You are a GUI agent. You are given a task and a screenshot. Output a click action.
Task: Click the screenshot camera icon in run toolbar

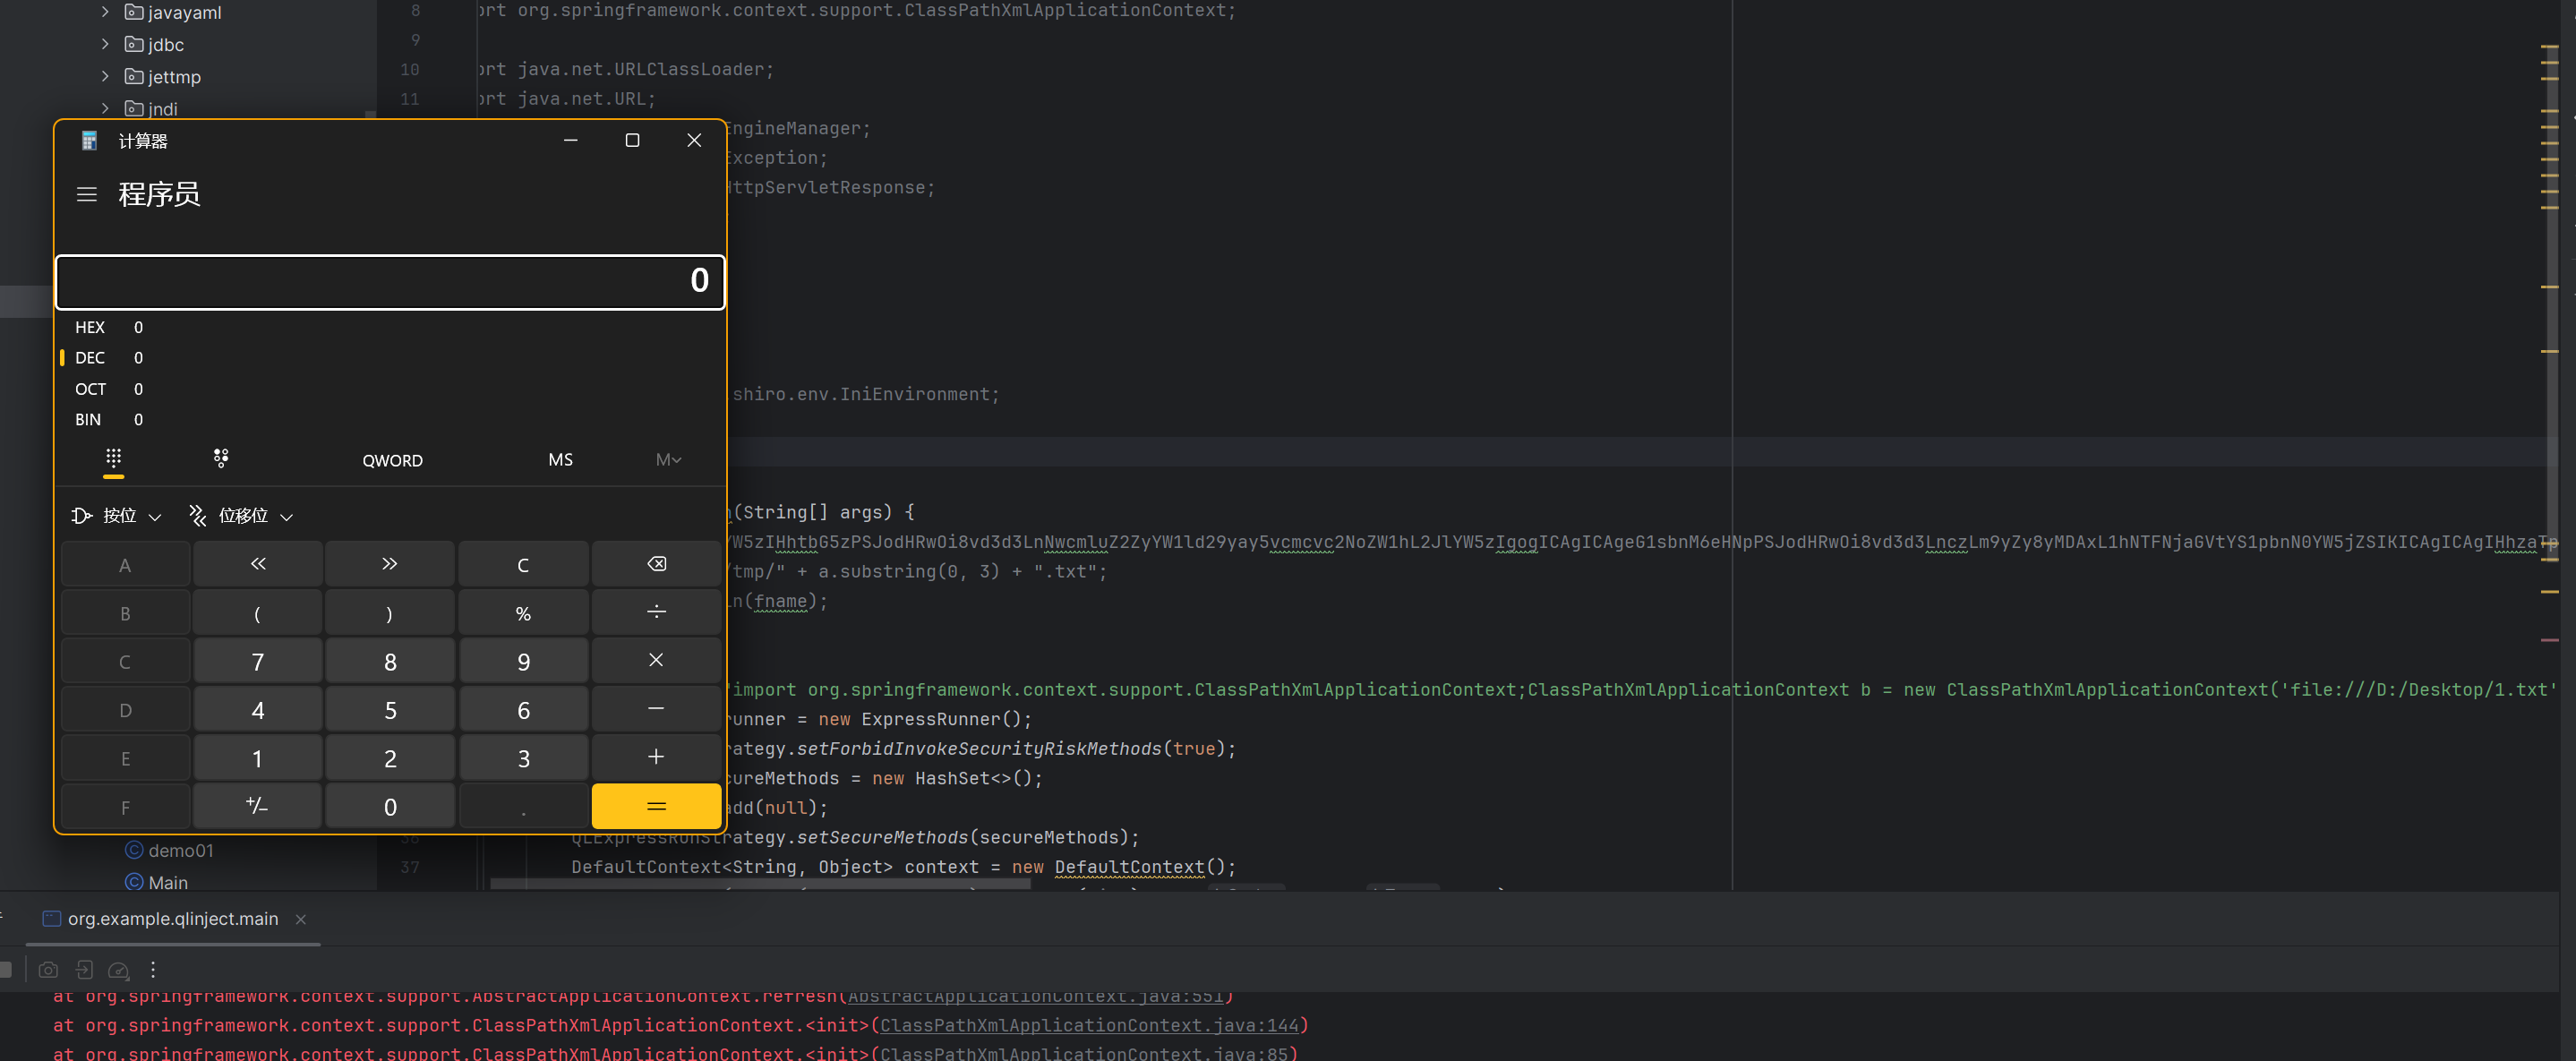[x=48, y=970]
